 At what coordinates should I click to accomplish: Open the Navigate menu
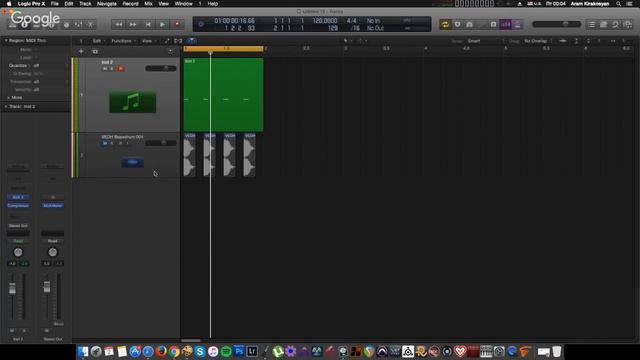click(107, 4)
